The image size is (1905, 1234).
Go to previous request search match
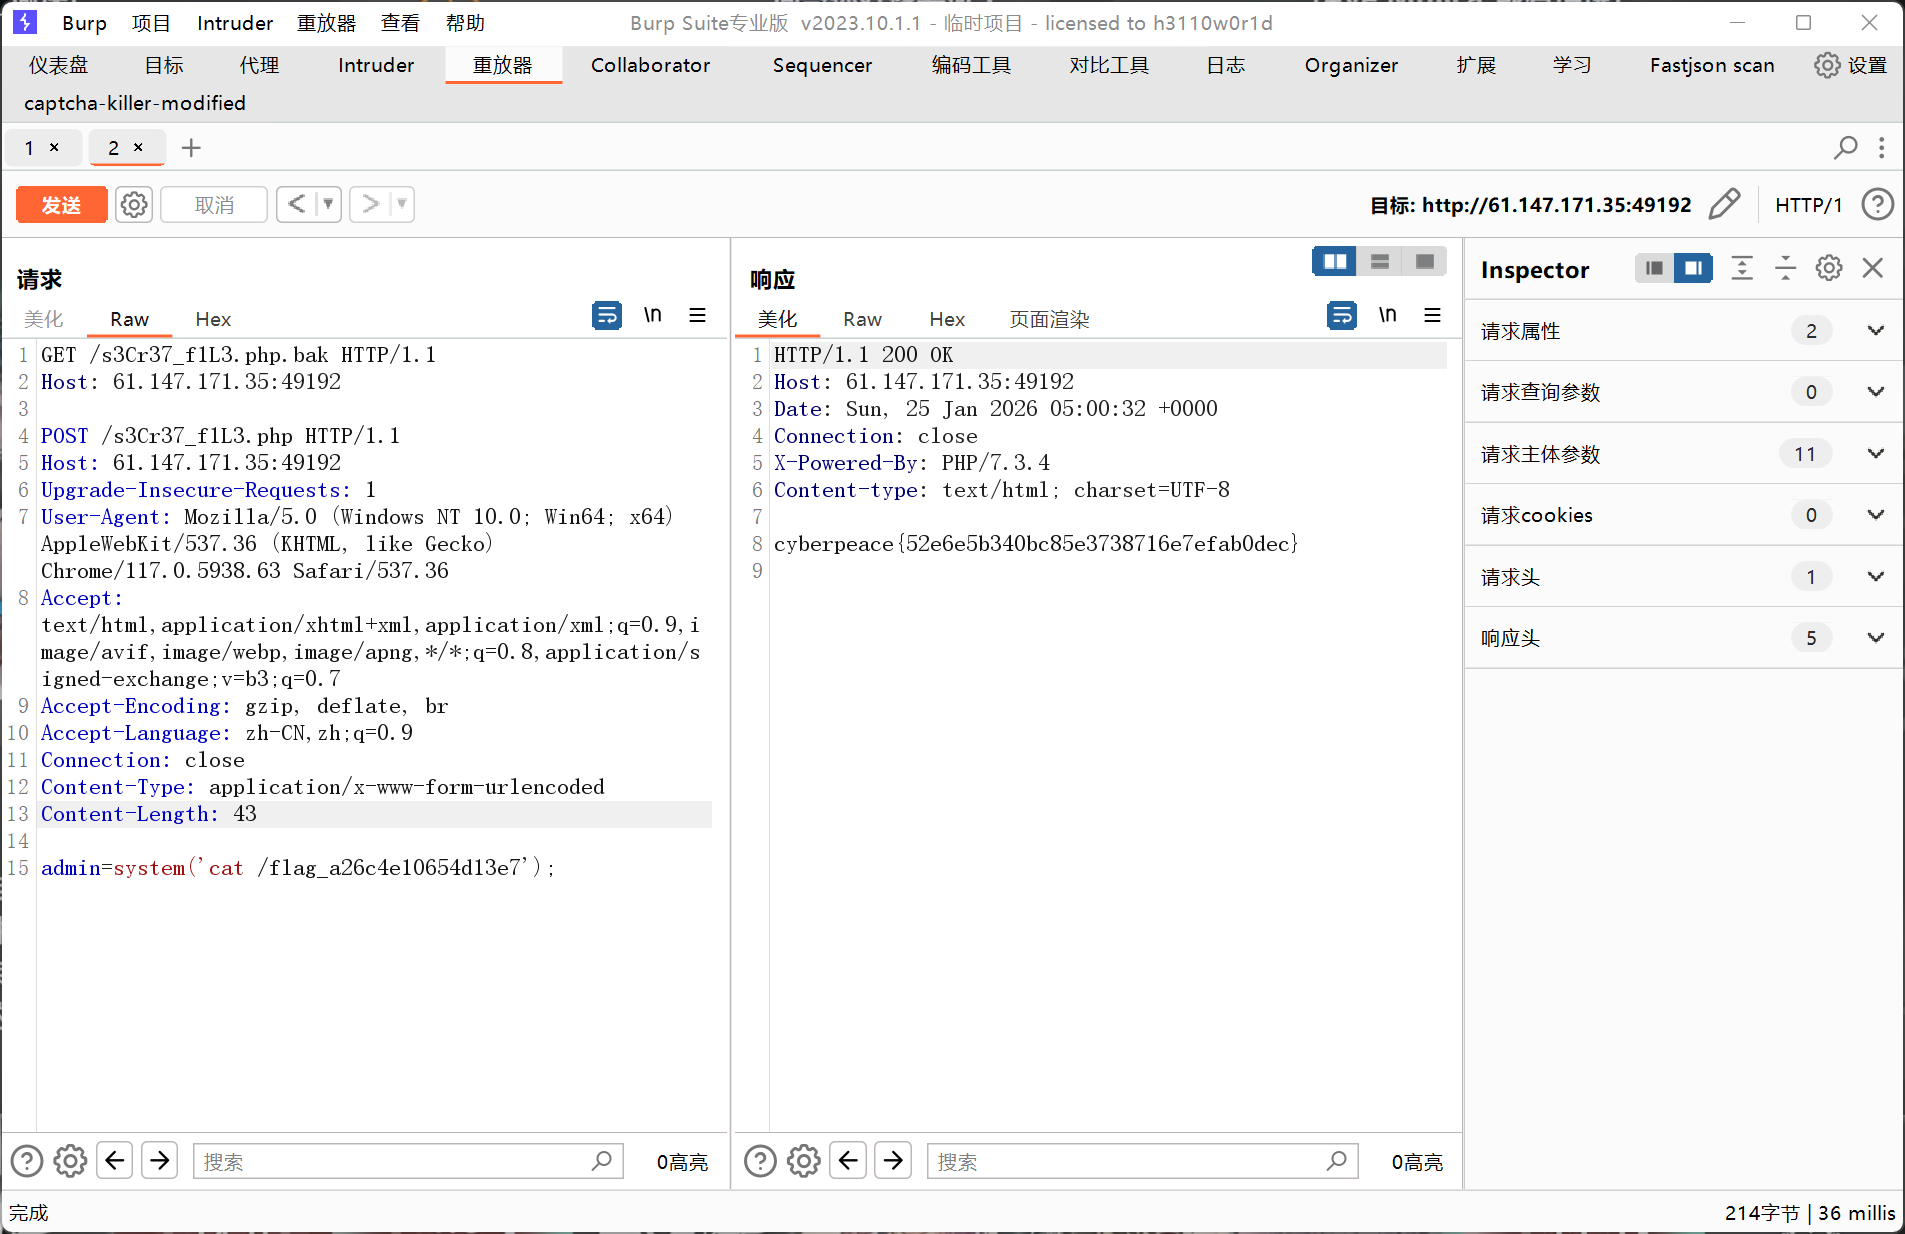115,1161
